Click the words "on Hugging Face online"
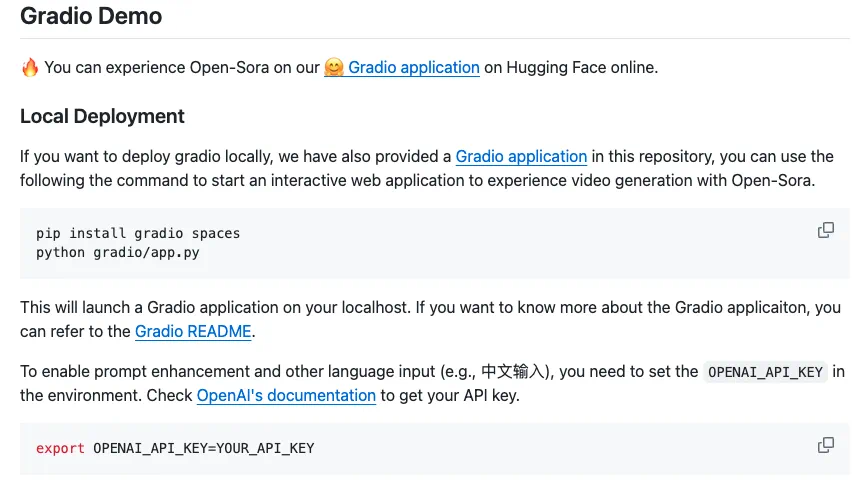 pos(570,68)
